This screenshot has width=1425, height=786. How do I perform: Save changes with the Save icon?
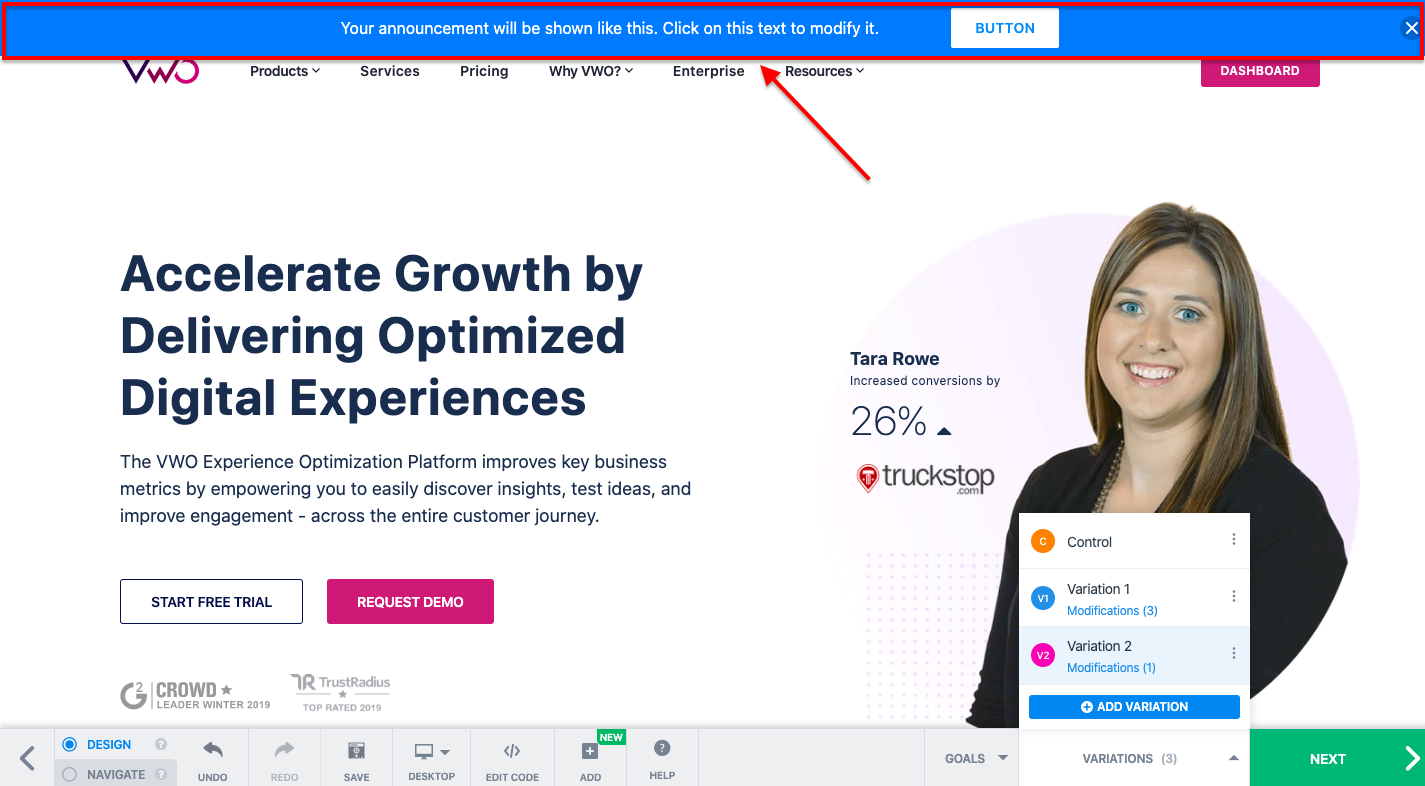click(356, 751)
